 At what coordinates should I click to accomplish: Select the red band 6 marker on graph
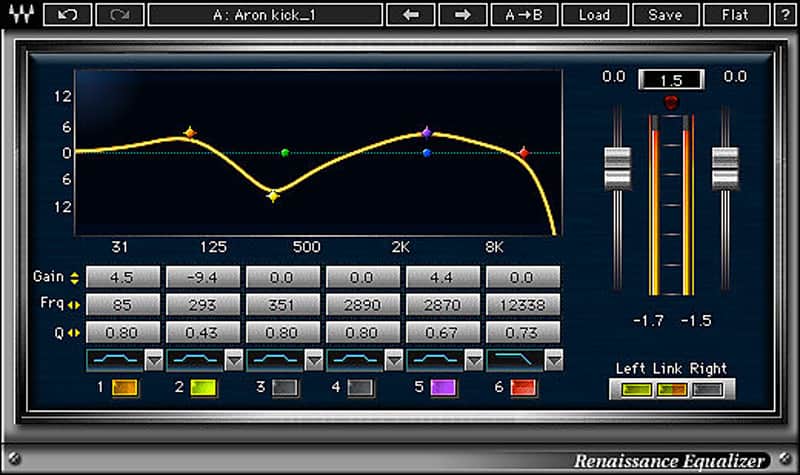pyautogui.click(x=523, y=153)
